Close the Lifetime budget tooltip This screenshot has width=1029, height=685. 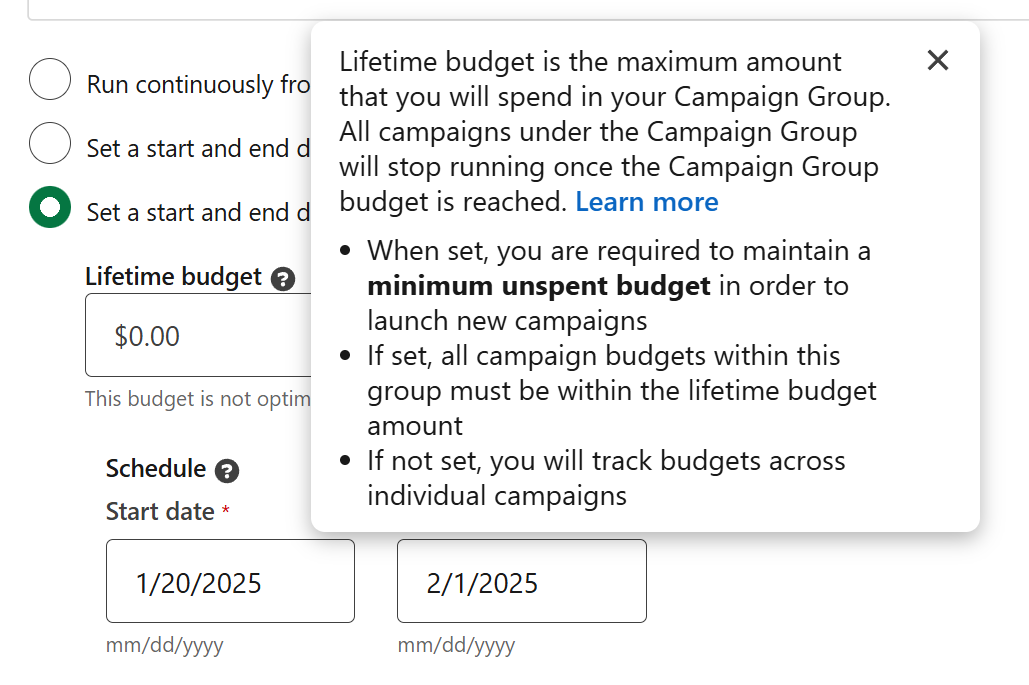[x=938, y=60]
